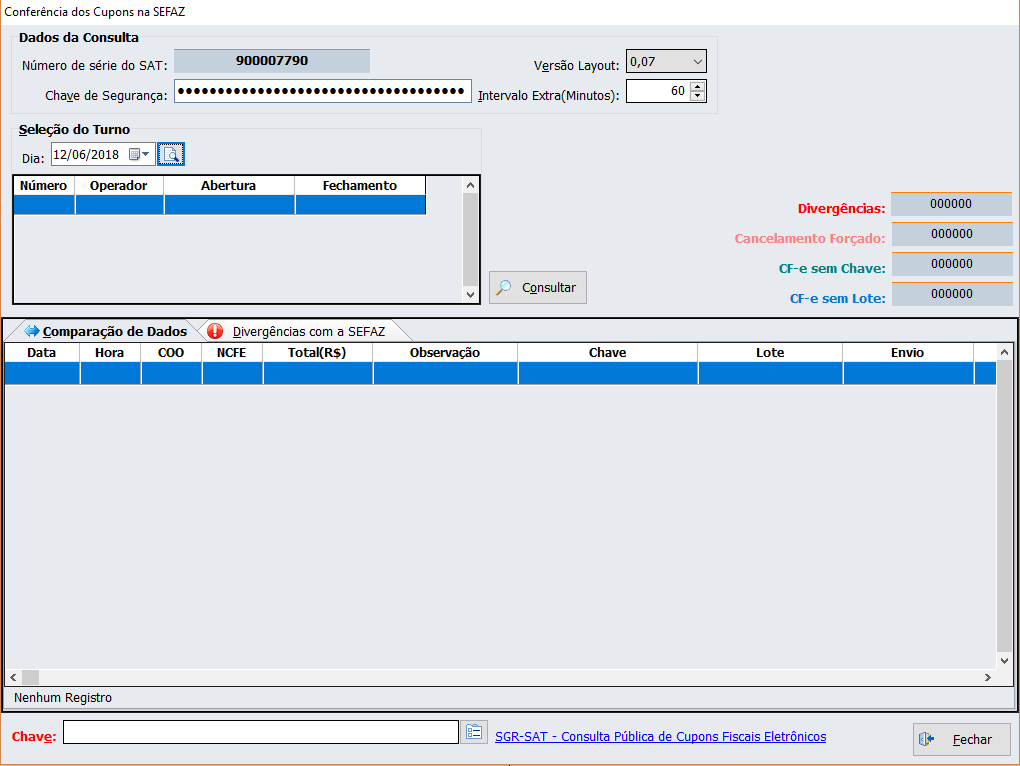Click the Observação column header
The width and height of the screenshot is (1020, 766).
coord(445,353)
